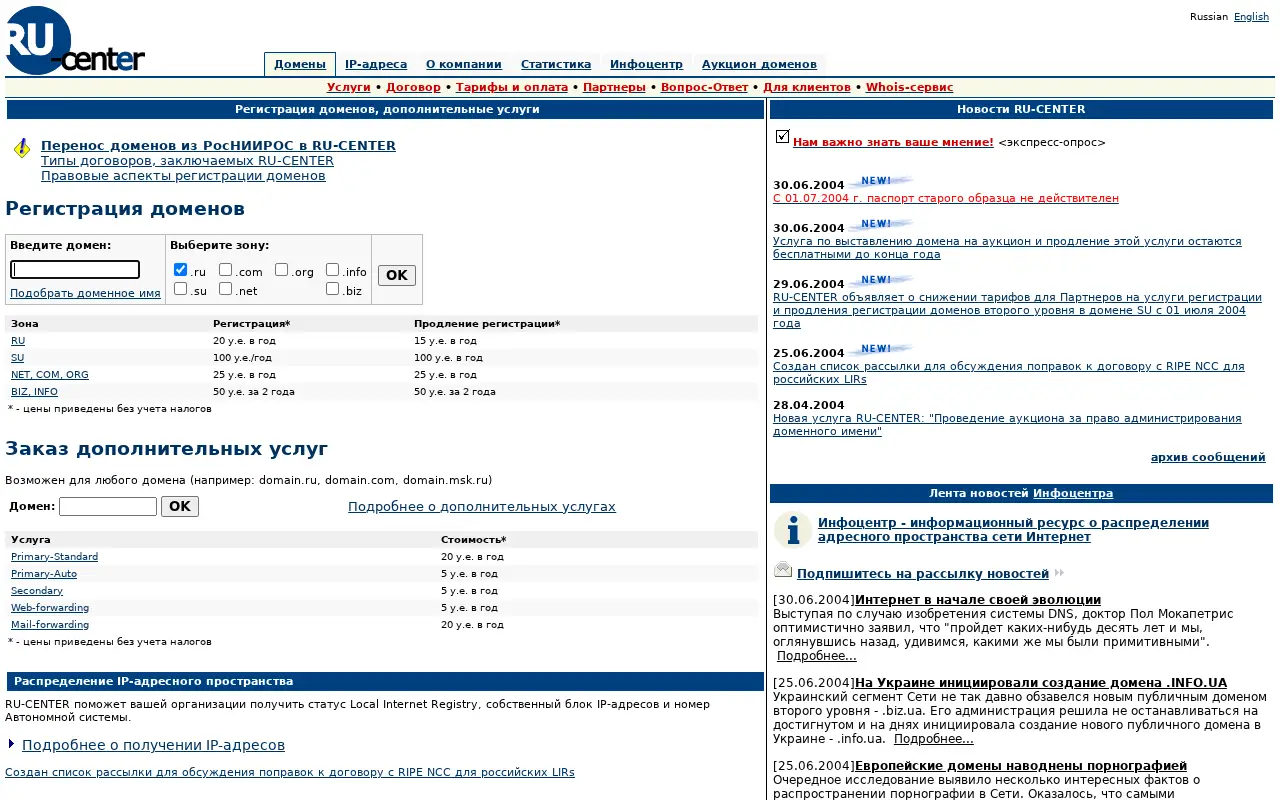Click Подпишитесь на рассылку новостей link
The image size is (1280, 800).
pyautogui.click(x=923, y=574)
